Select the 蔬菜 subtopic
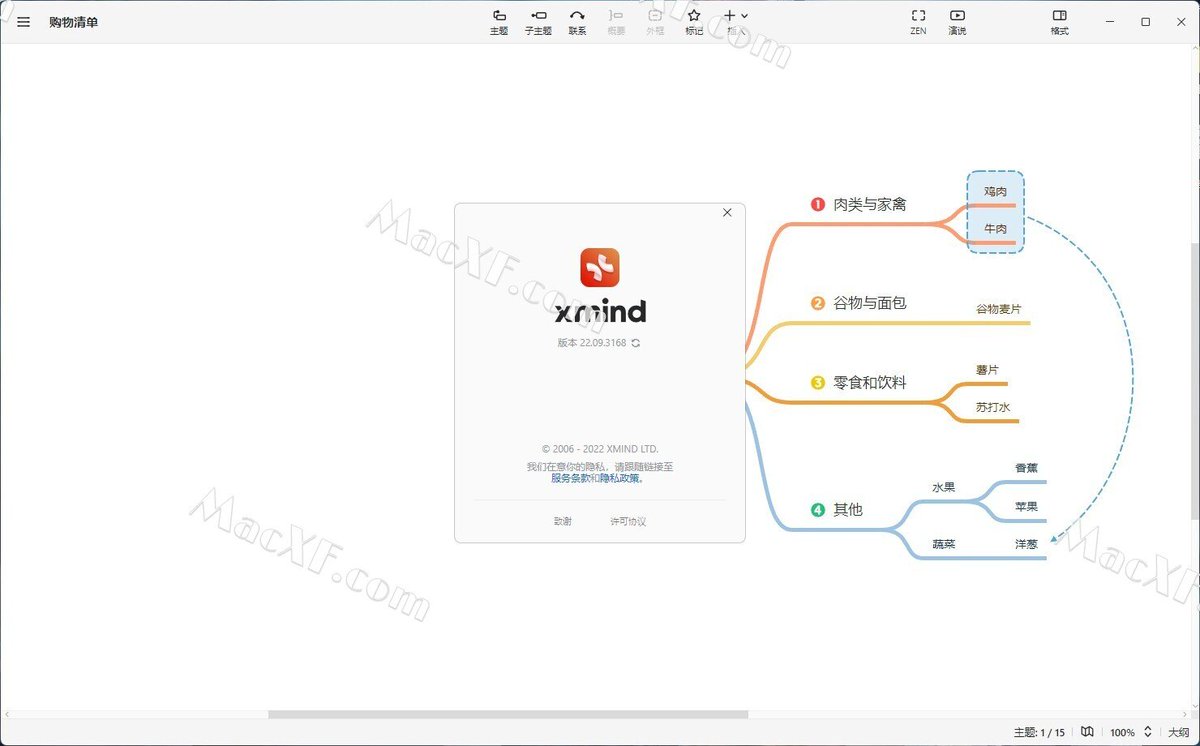Viewport: 1200px width, 746px height. pyautogui.click(x=944, y=544)
